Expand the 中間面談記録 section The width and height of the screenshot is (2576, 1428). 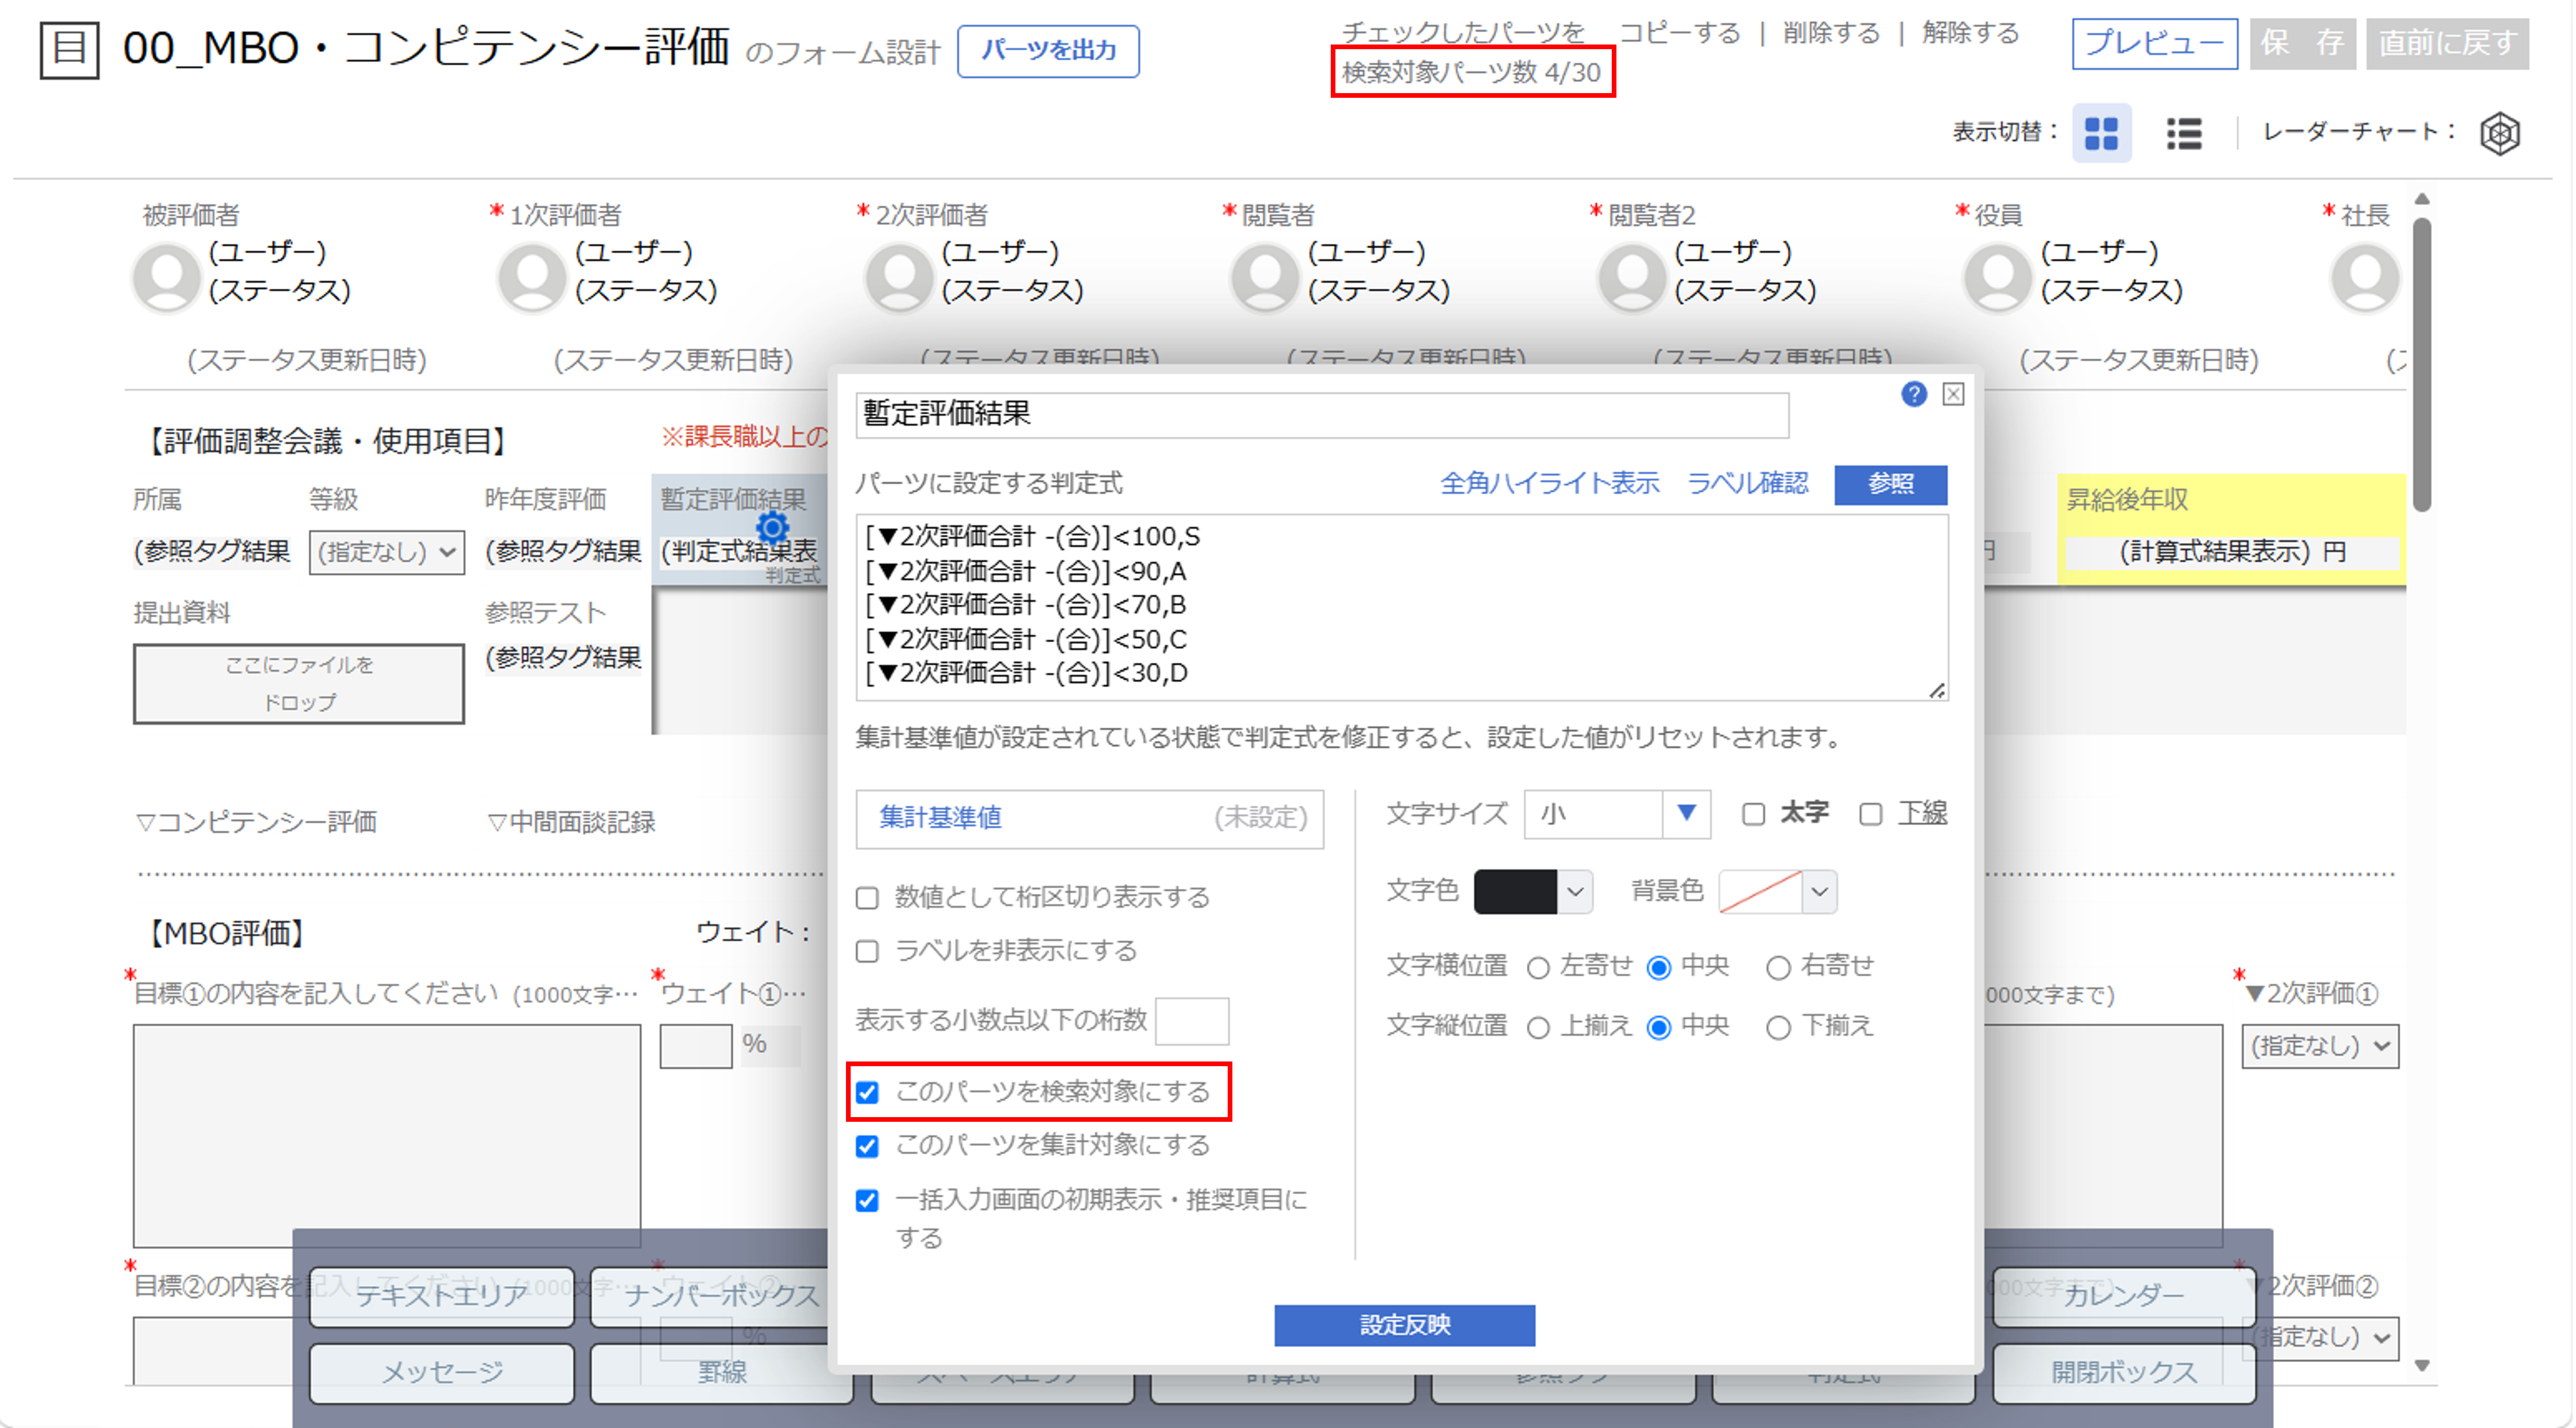[571, 822]
